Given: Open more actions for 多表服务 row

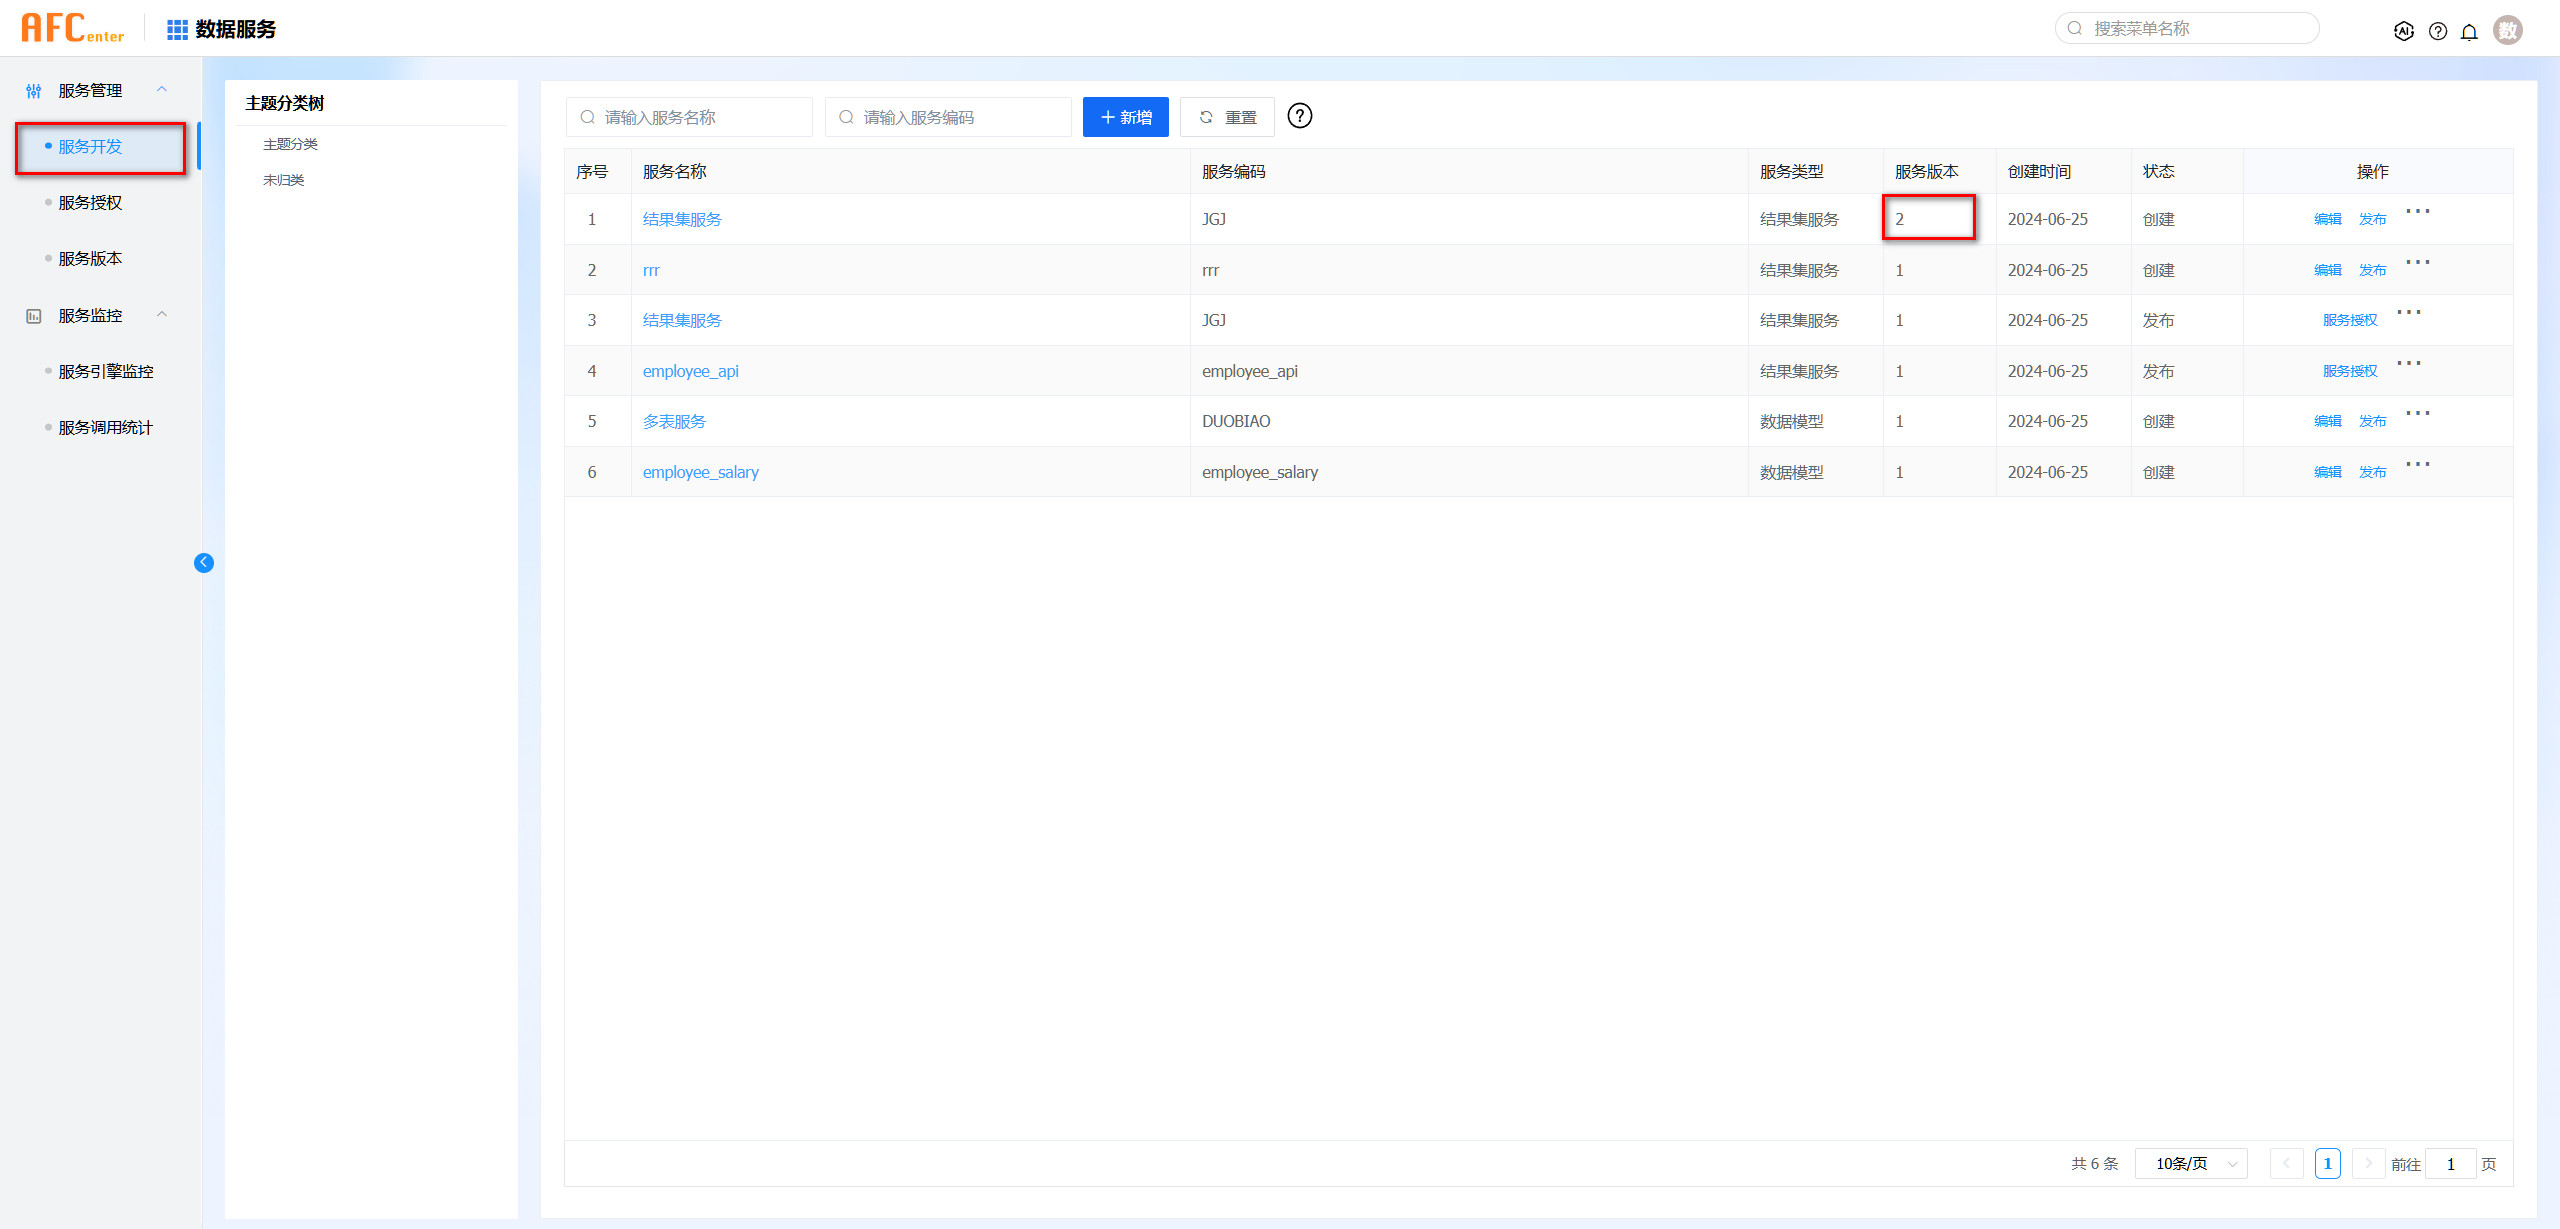Looking at the screenshot, I should (2418, 413).
